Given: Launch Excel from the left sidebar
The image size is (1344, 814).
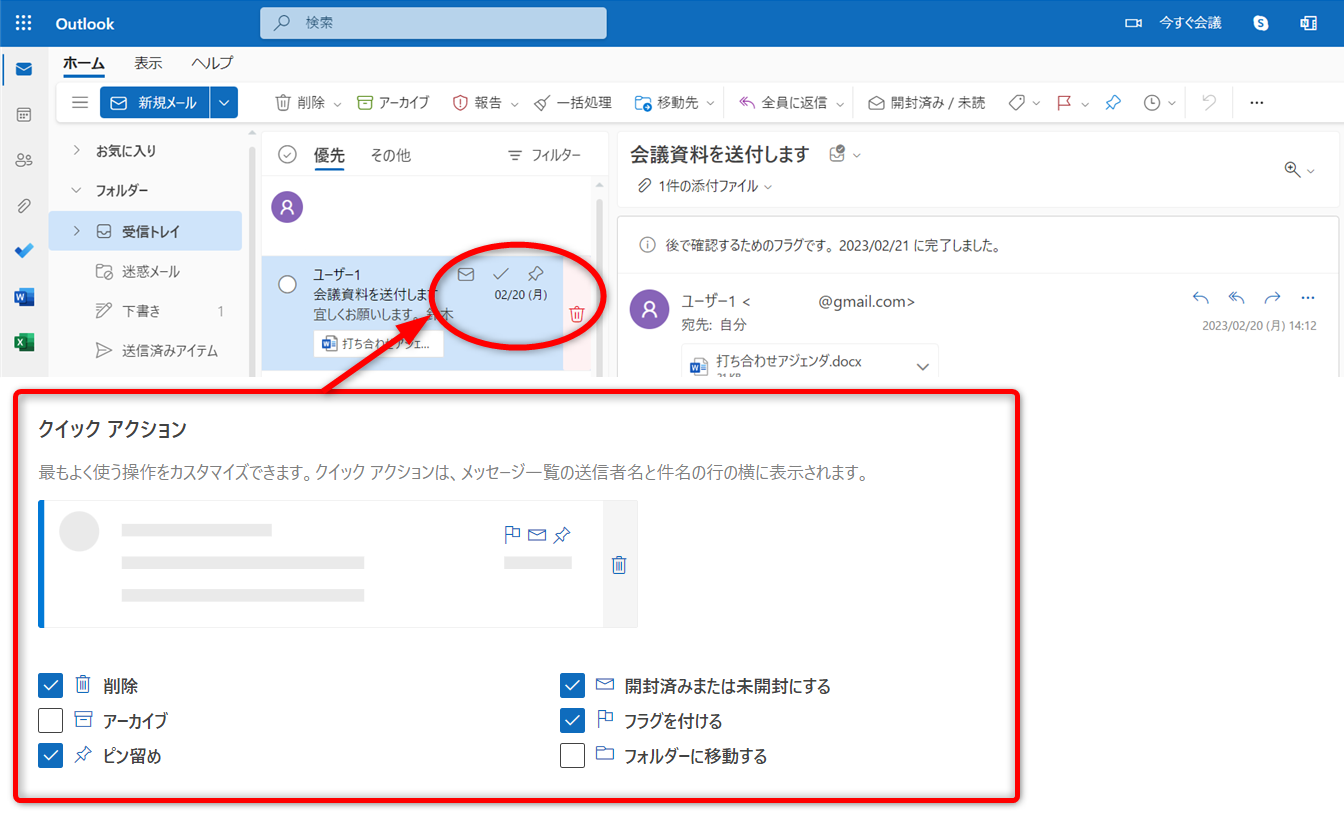Looking at the screenshot, I should (24, 342).
